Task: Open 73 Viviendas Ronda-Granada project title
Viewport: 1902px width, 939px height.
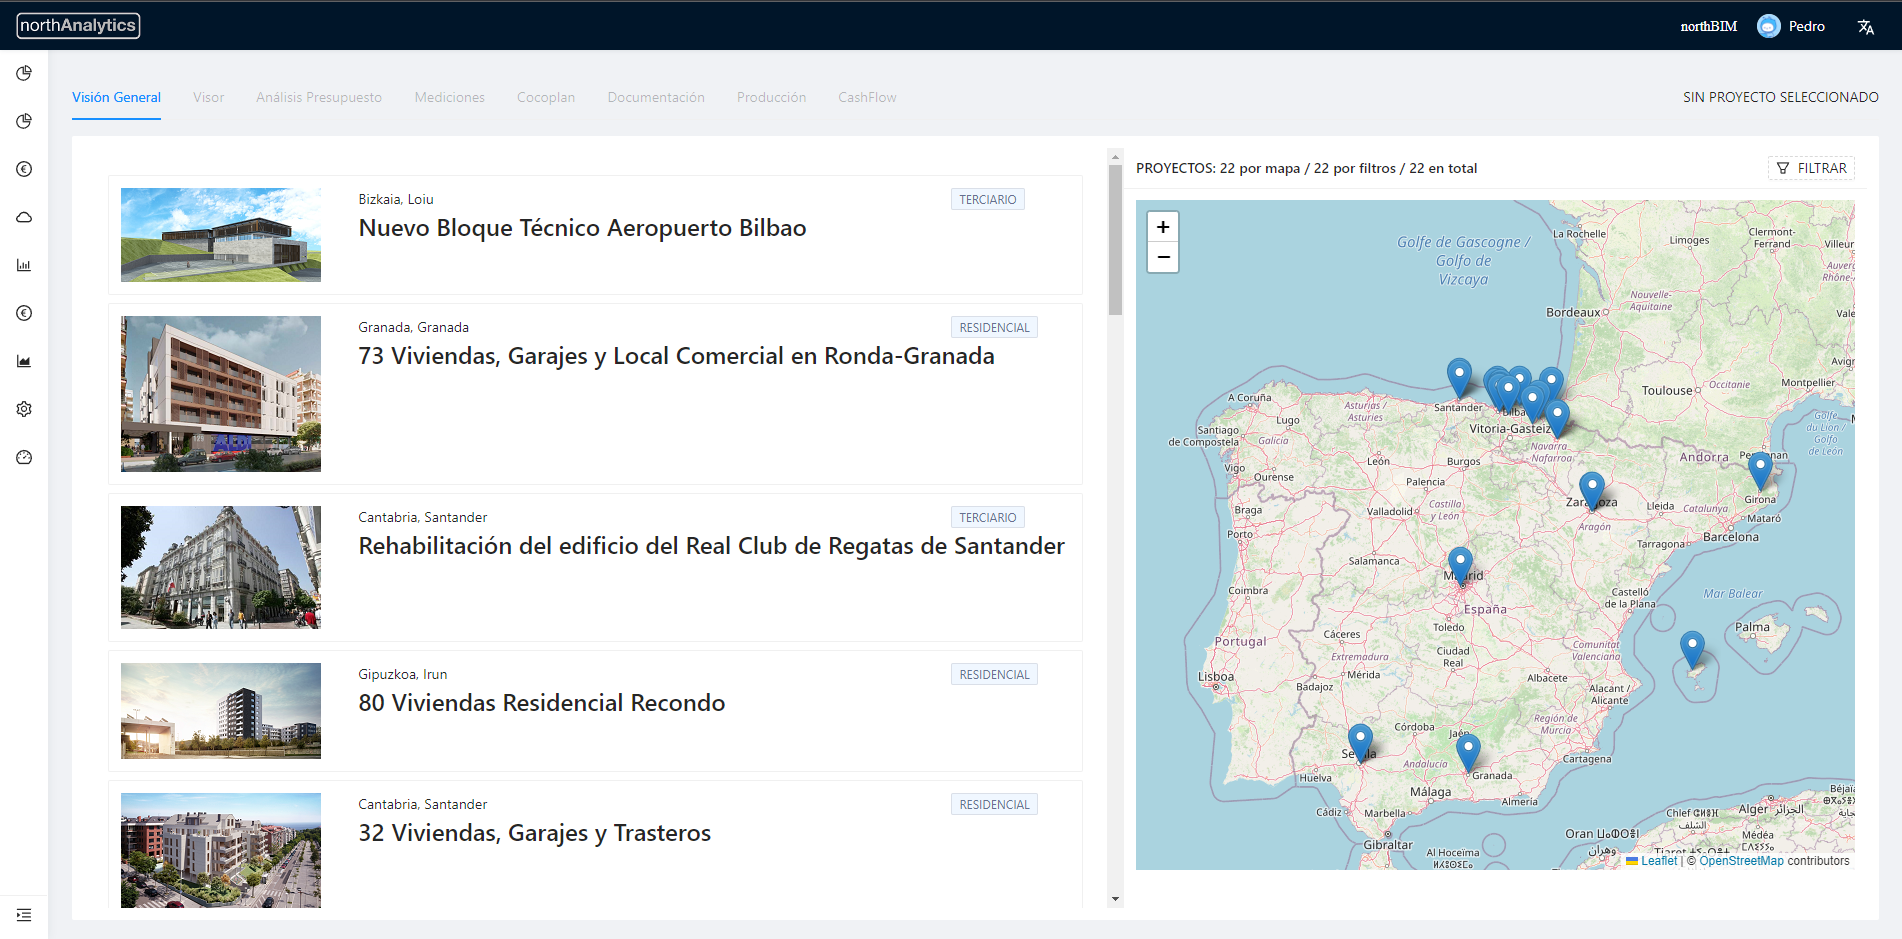Action: tap(676, 356)
